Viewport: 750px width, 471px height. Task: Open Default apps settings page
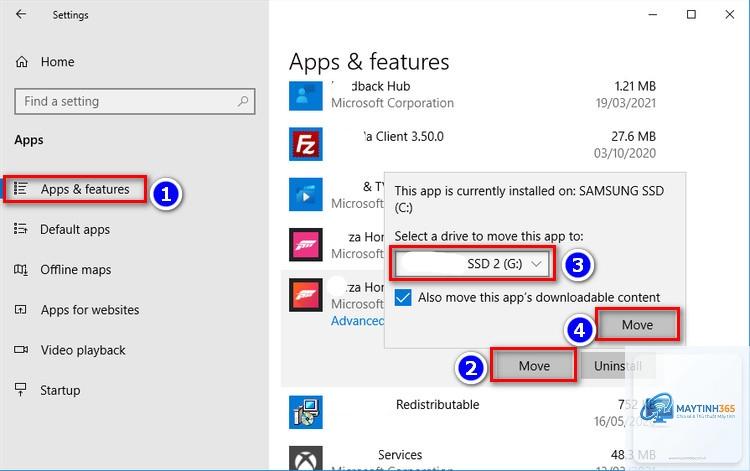tap(75, 230)
